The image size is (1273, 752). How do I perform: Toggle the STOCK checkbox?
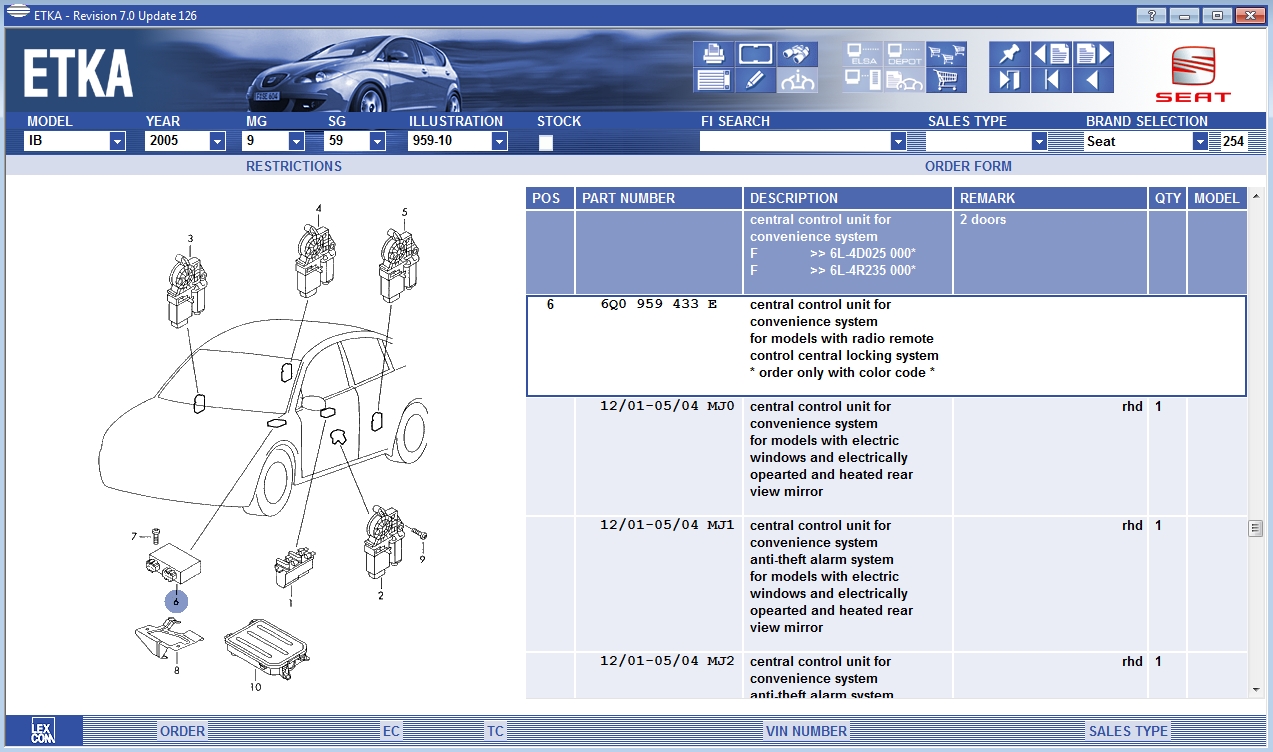pyautogui.click(x=545, y=142)
